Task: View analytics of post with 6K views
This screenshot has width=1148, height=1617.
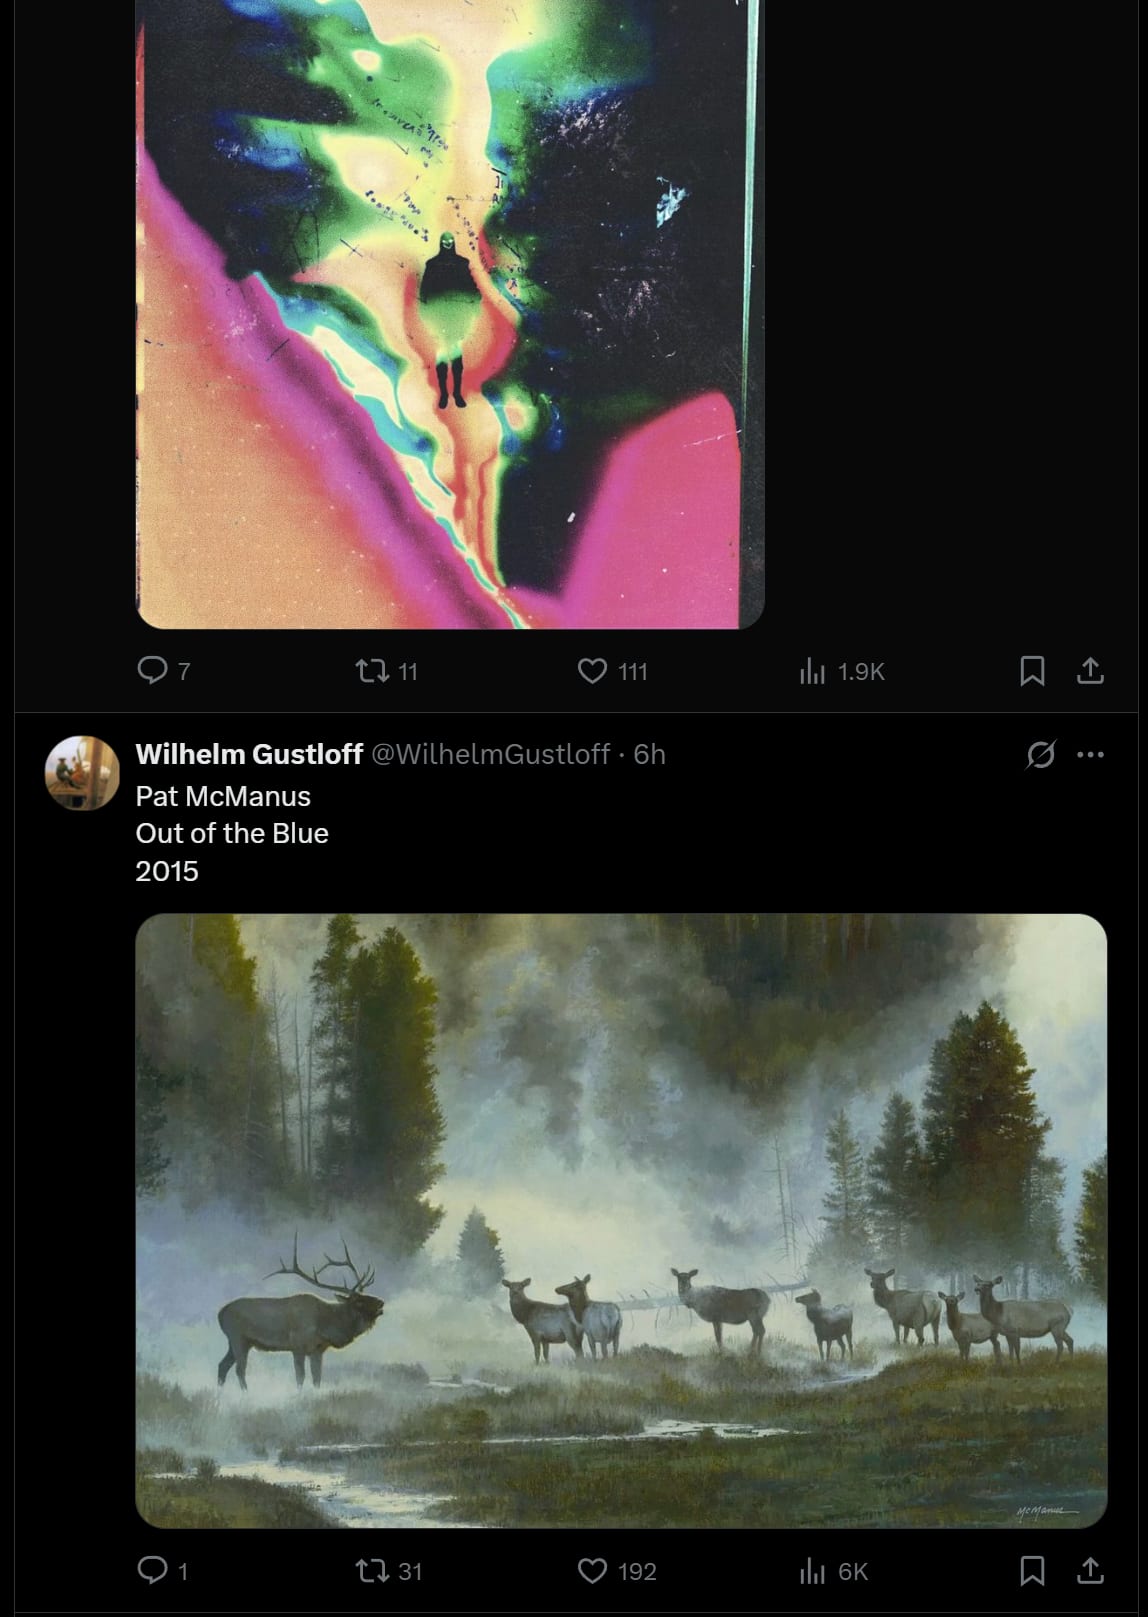Action: 812,1571
